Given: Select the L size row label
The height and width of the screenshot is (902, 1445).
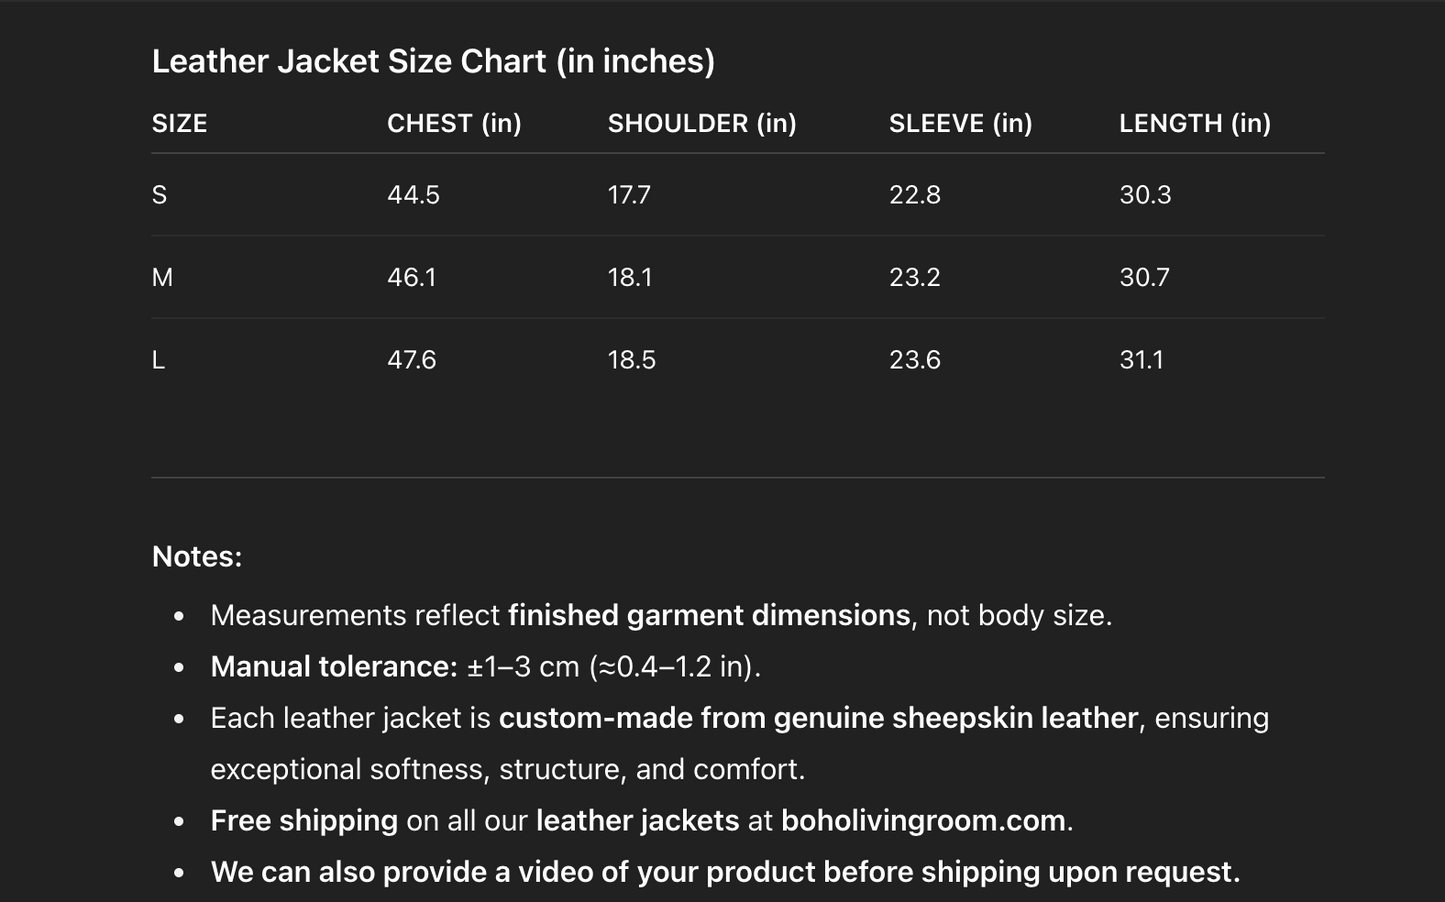Looking at the screenshot, I should pyautogui.click(x=159, y=360).
